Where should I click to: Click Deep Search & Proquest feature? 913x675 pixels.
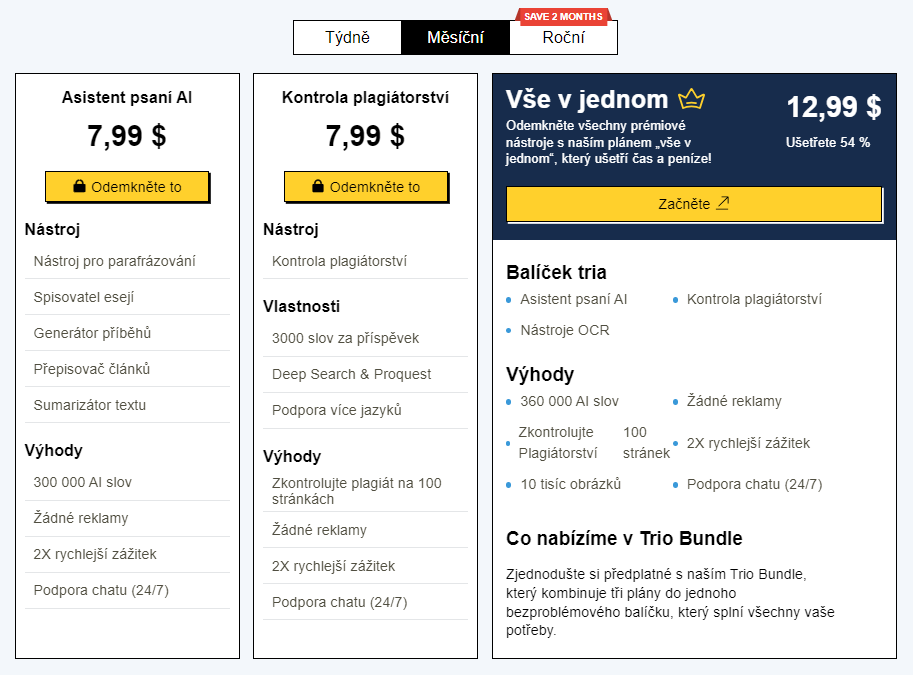pos(352,374)
